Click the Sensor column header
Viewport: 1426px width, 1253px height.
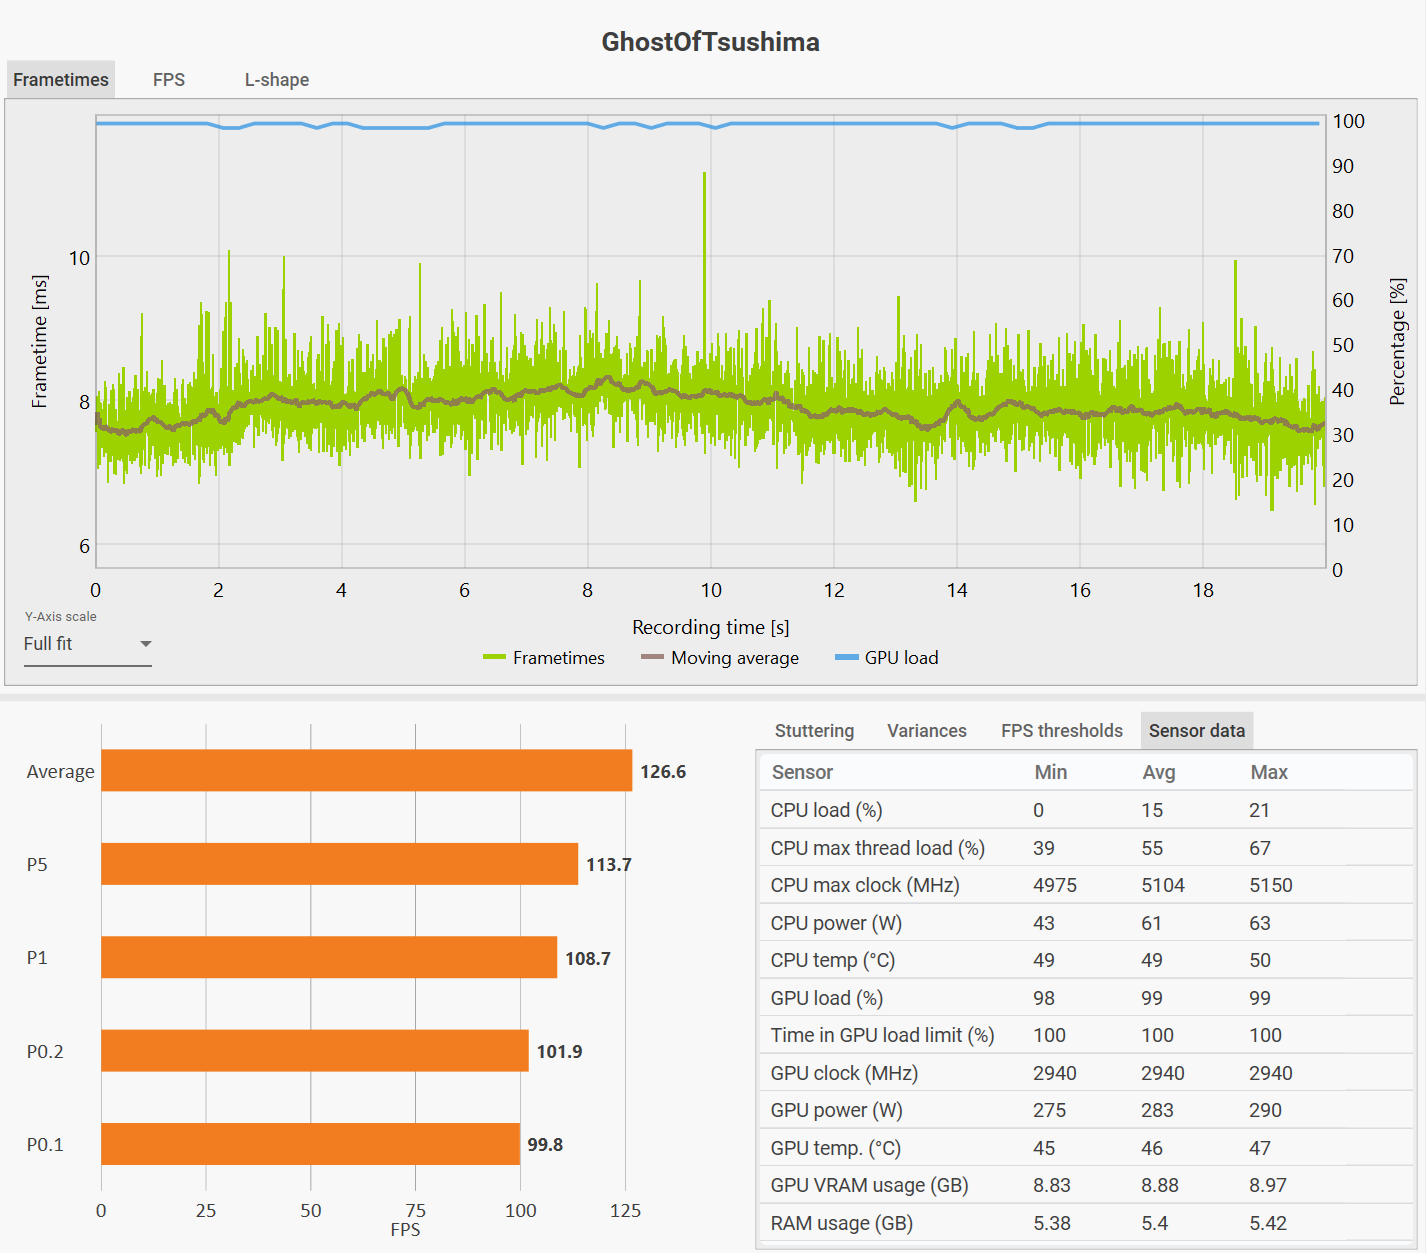pos(802,772)
